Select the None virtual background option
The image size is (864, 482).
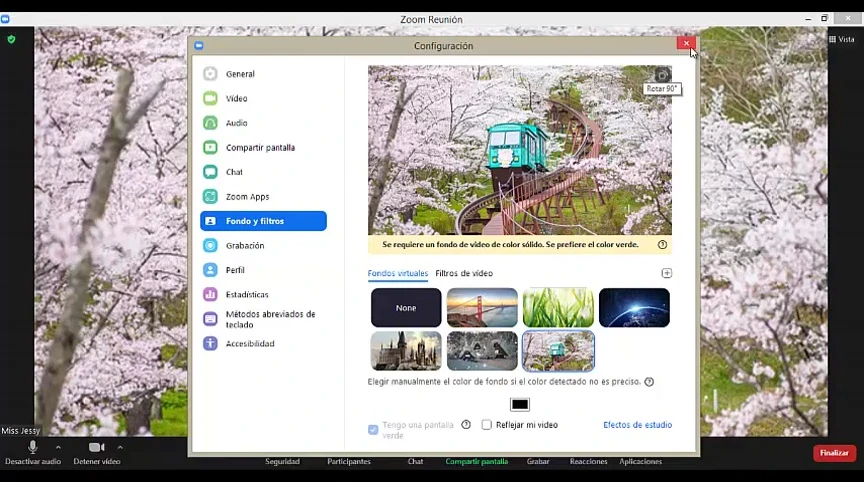click(x=406, y=308)
